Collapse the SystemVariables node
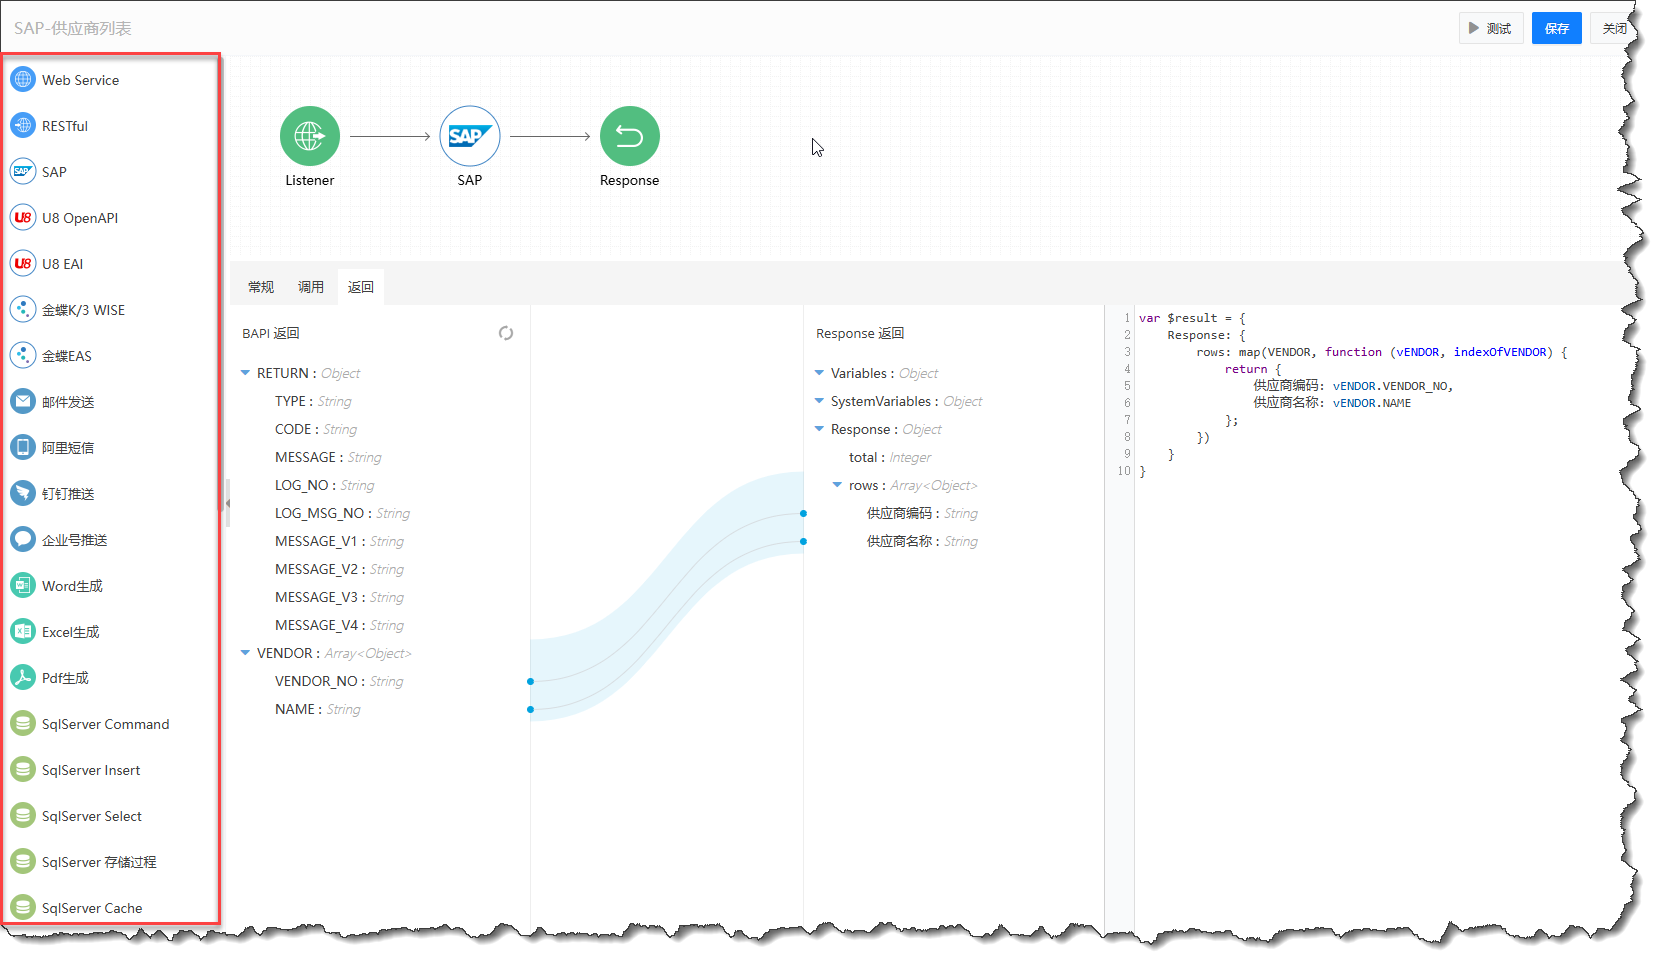 [819, 401]
